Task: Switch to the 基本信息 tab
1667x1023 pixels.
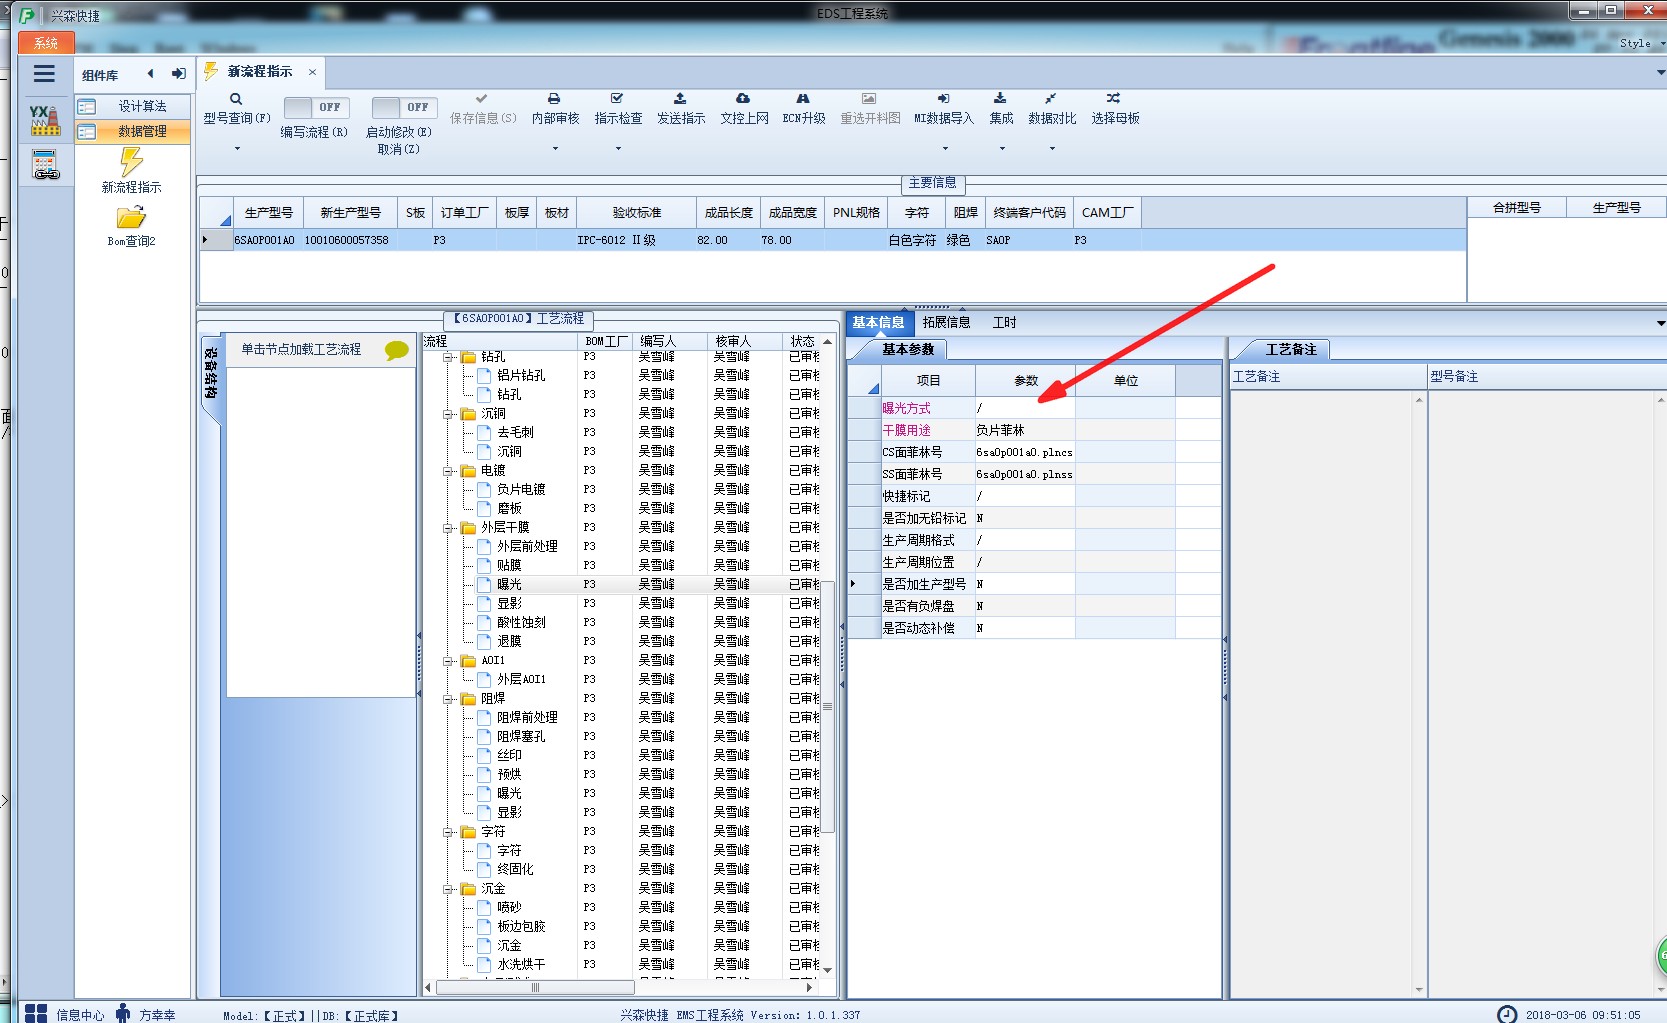Action: point(878,322)
